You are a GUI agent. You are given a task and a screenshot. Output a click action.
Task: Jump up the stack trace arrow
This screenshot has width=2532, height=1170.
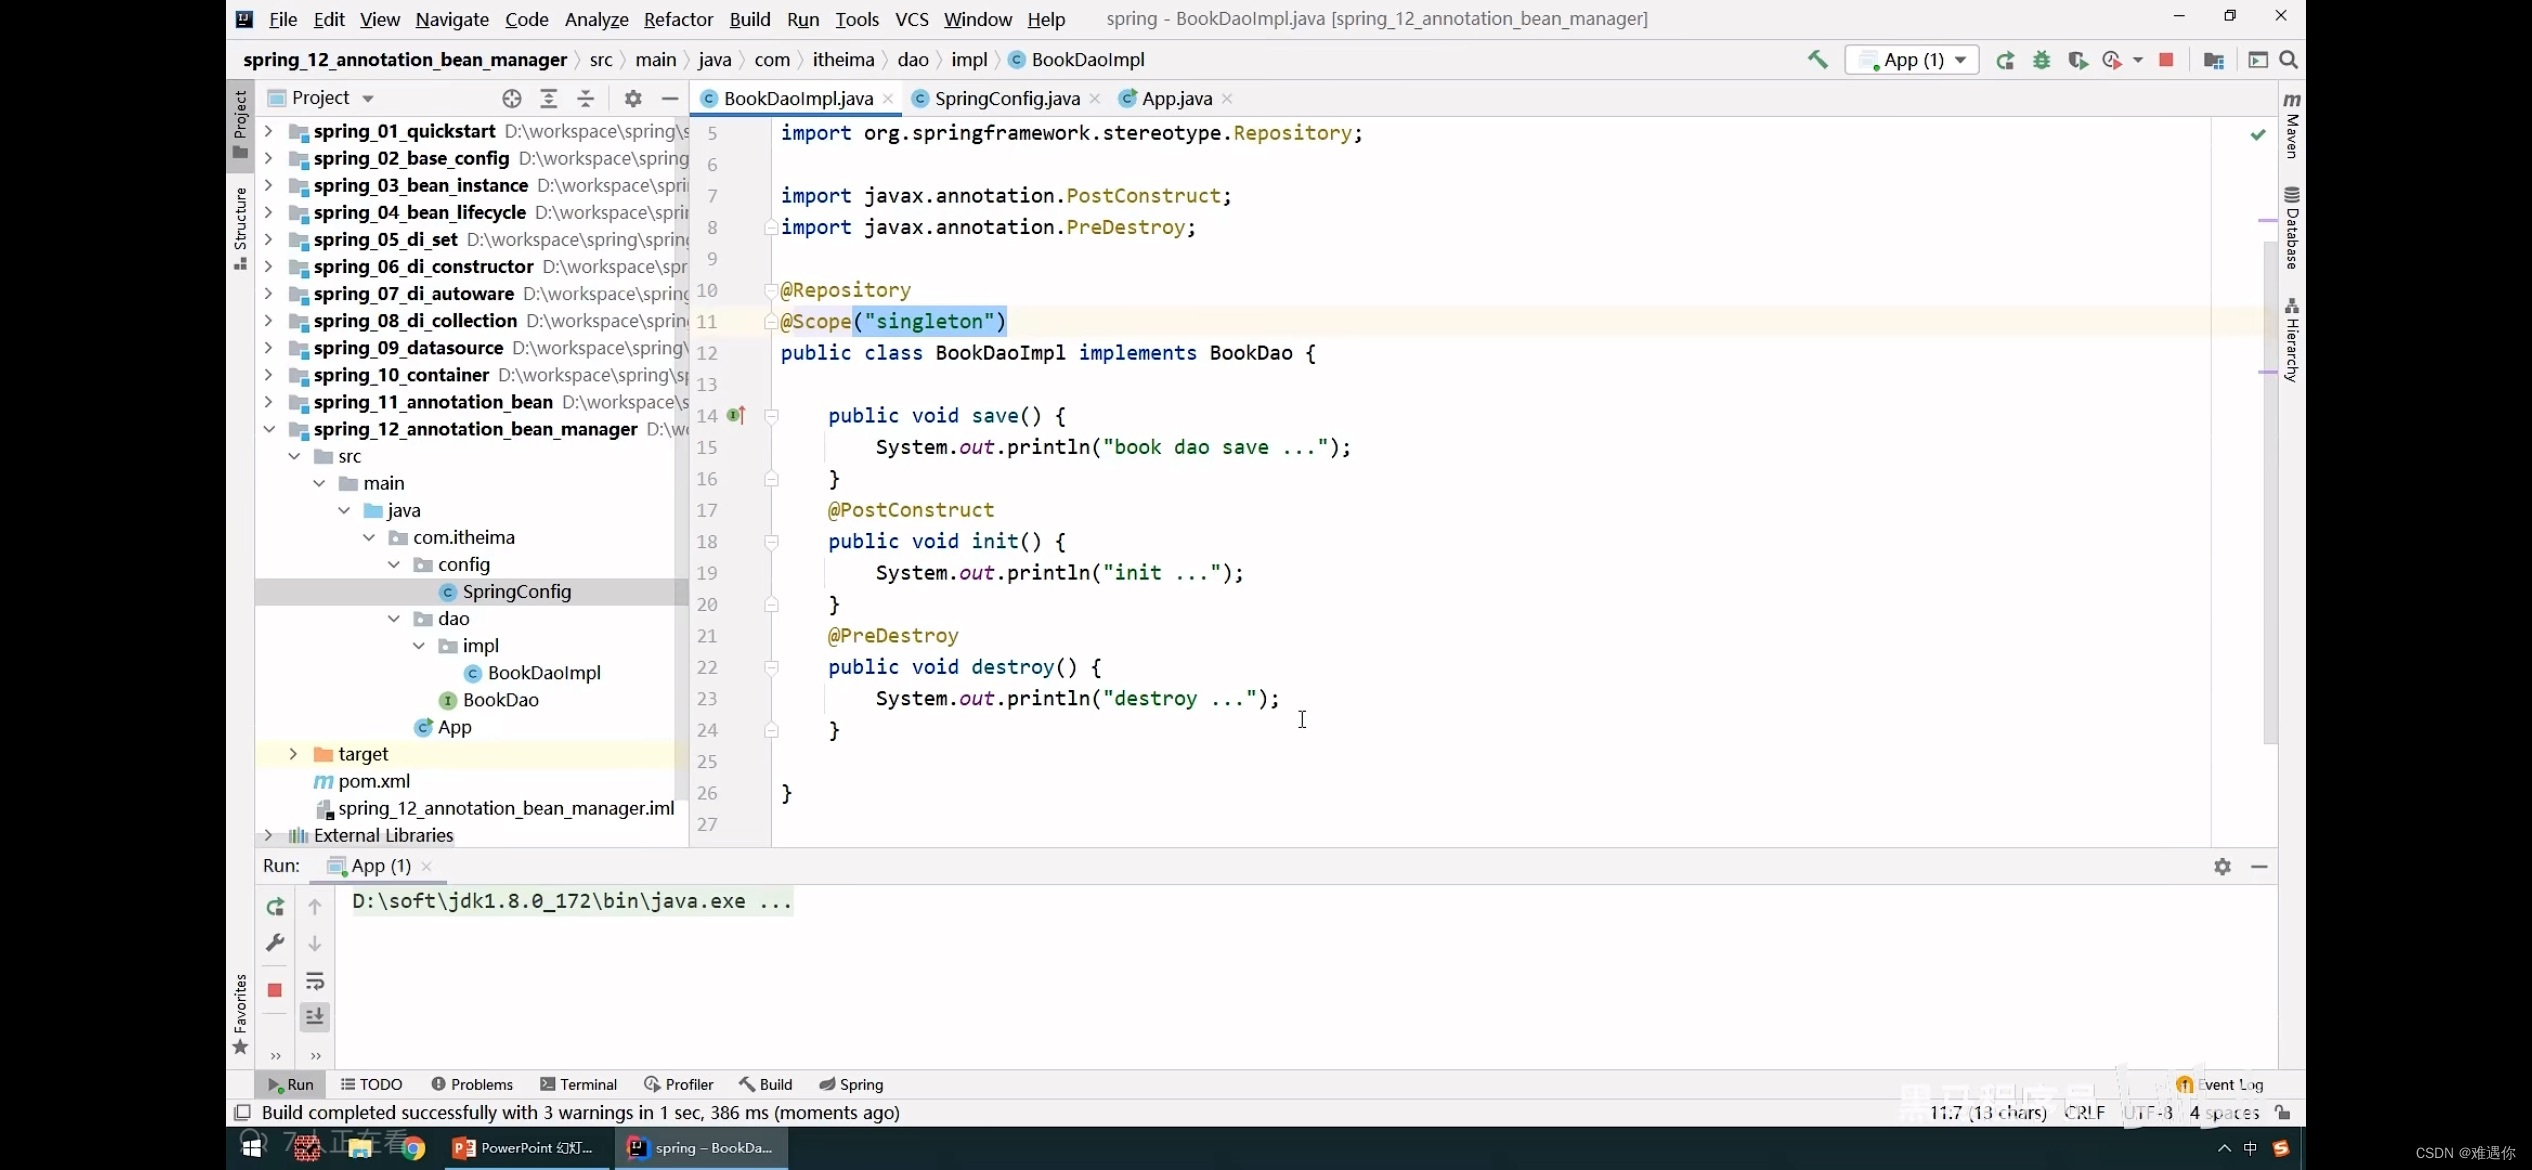315,906
